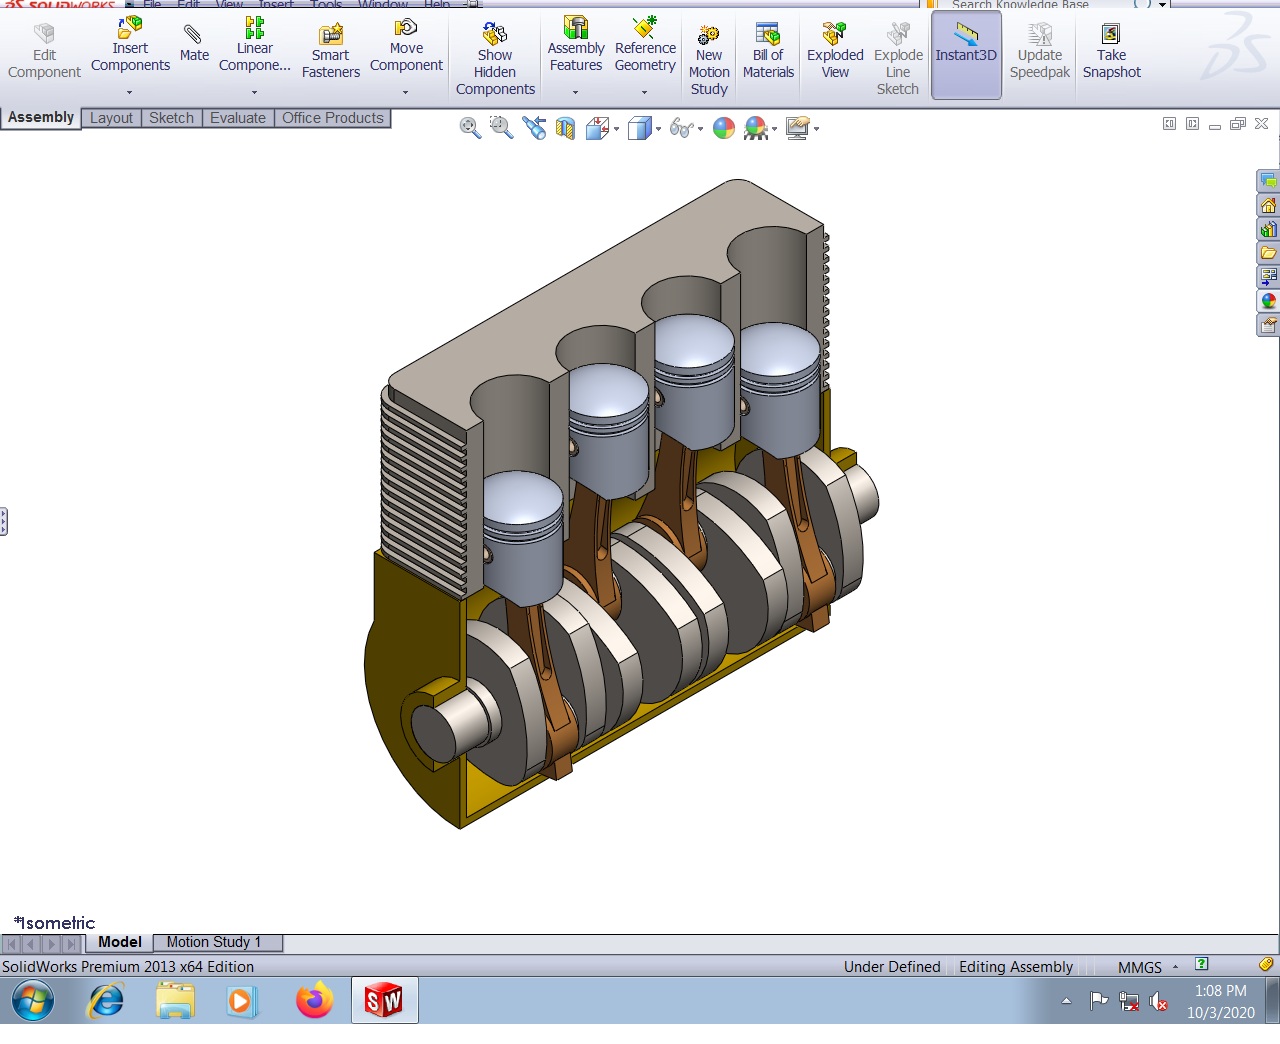
Task: Activate the Section View tool
Action: coord(565,128)
